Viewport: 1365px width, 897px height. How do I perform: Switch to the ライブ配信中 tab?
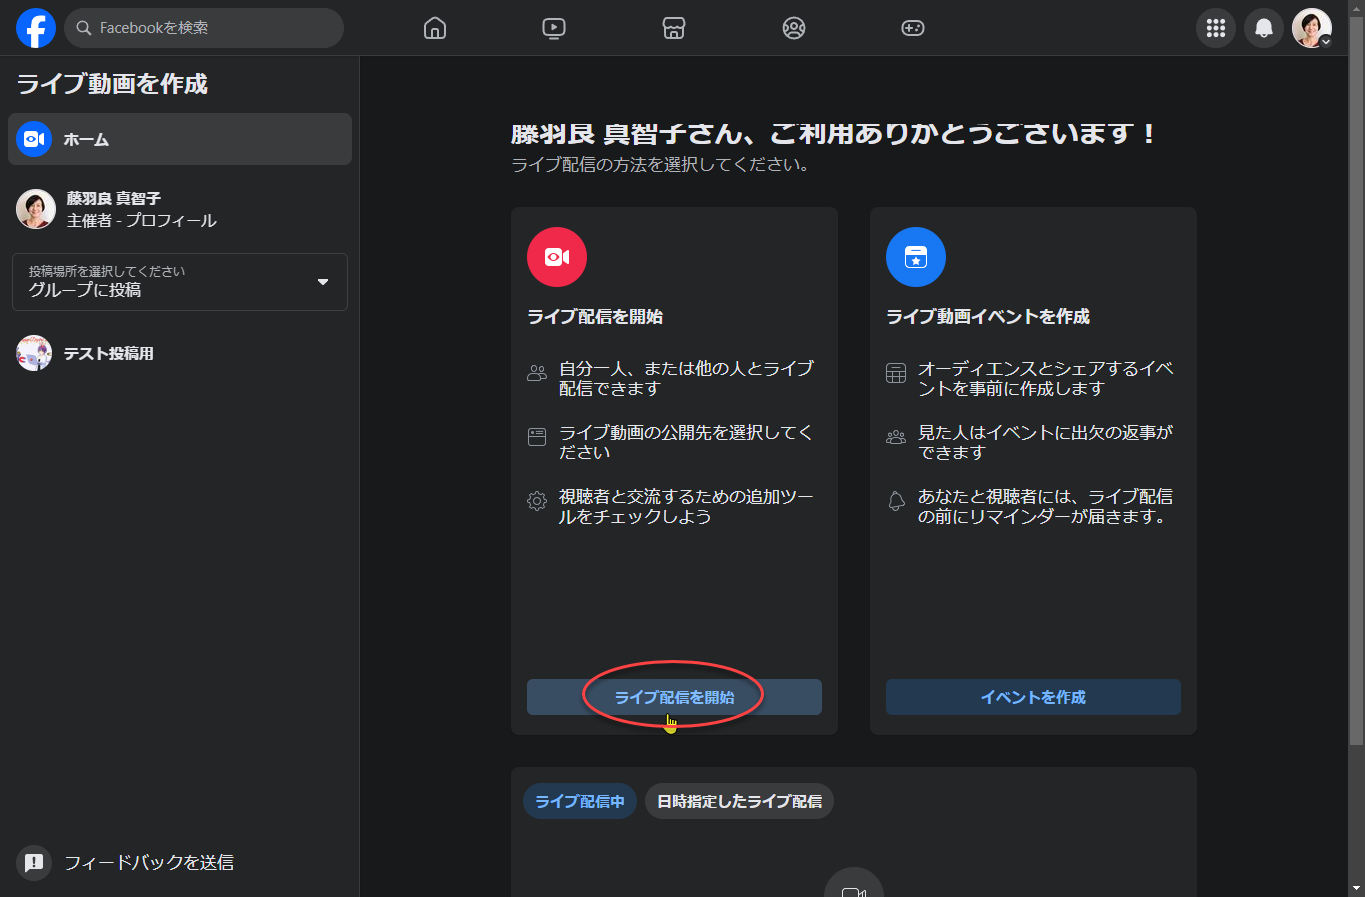tap(580, 801)
